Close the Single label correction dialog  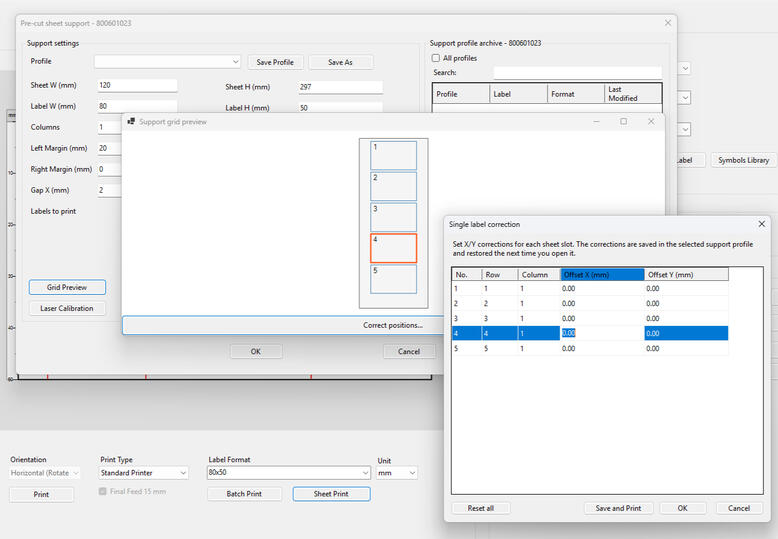[762, 224]
